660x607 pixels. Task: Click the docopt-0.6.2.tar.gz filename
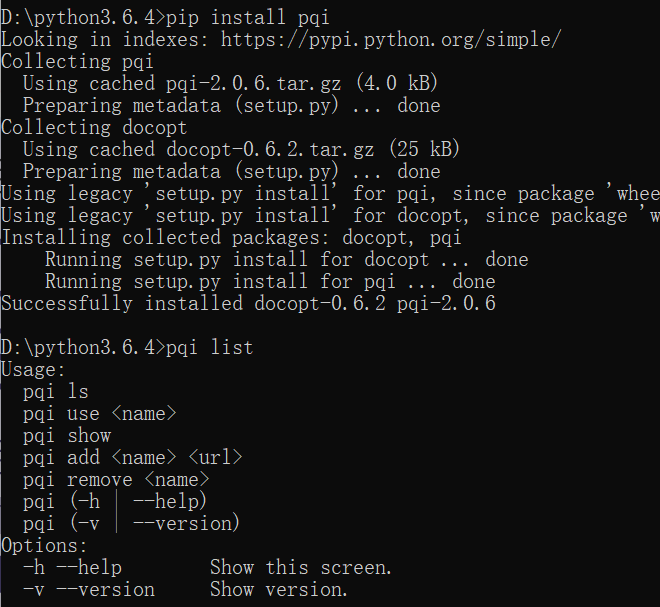click(270, 150)
